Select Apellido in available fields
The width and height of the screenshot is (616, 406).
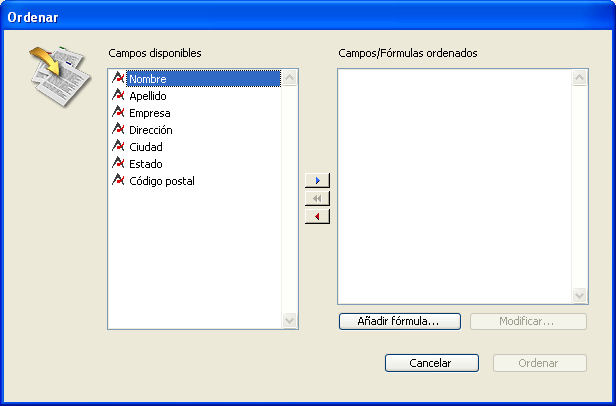pyautogui.click(x=148, y=96)
